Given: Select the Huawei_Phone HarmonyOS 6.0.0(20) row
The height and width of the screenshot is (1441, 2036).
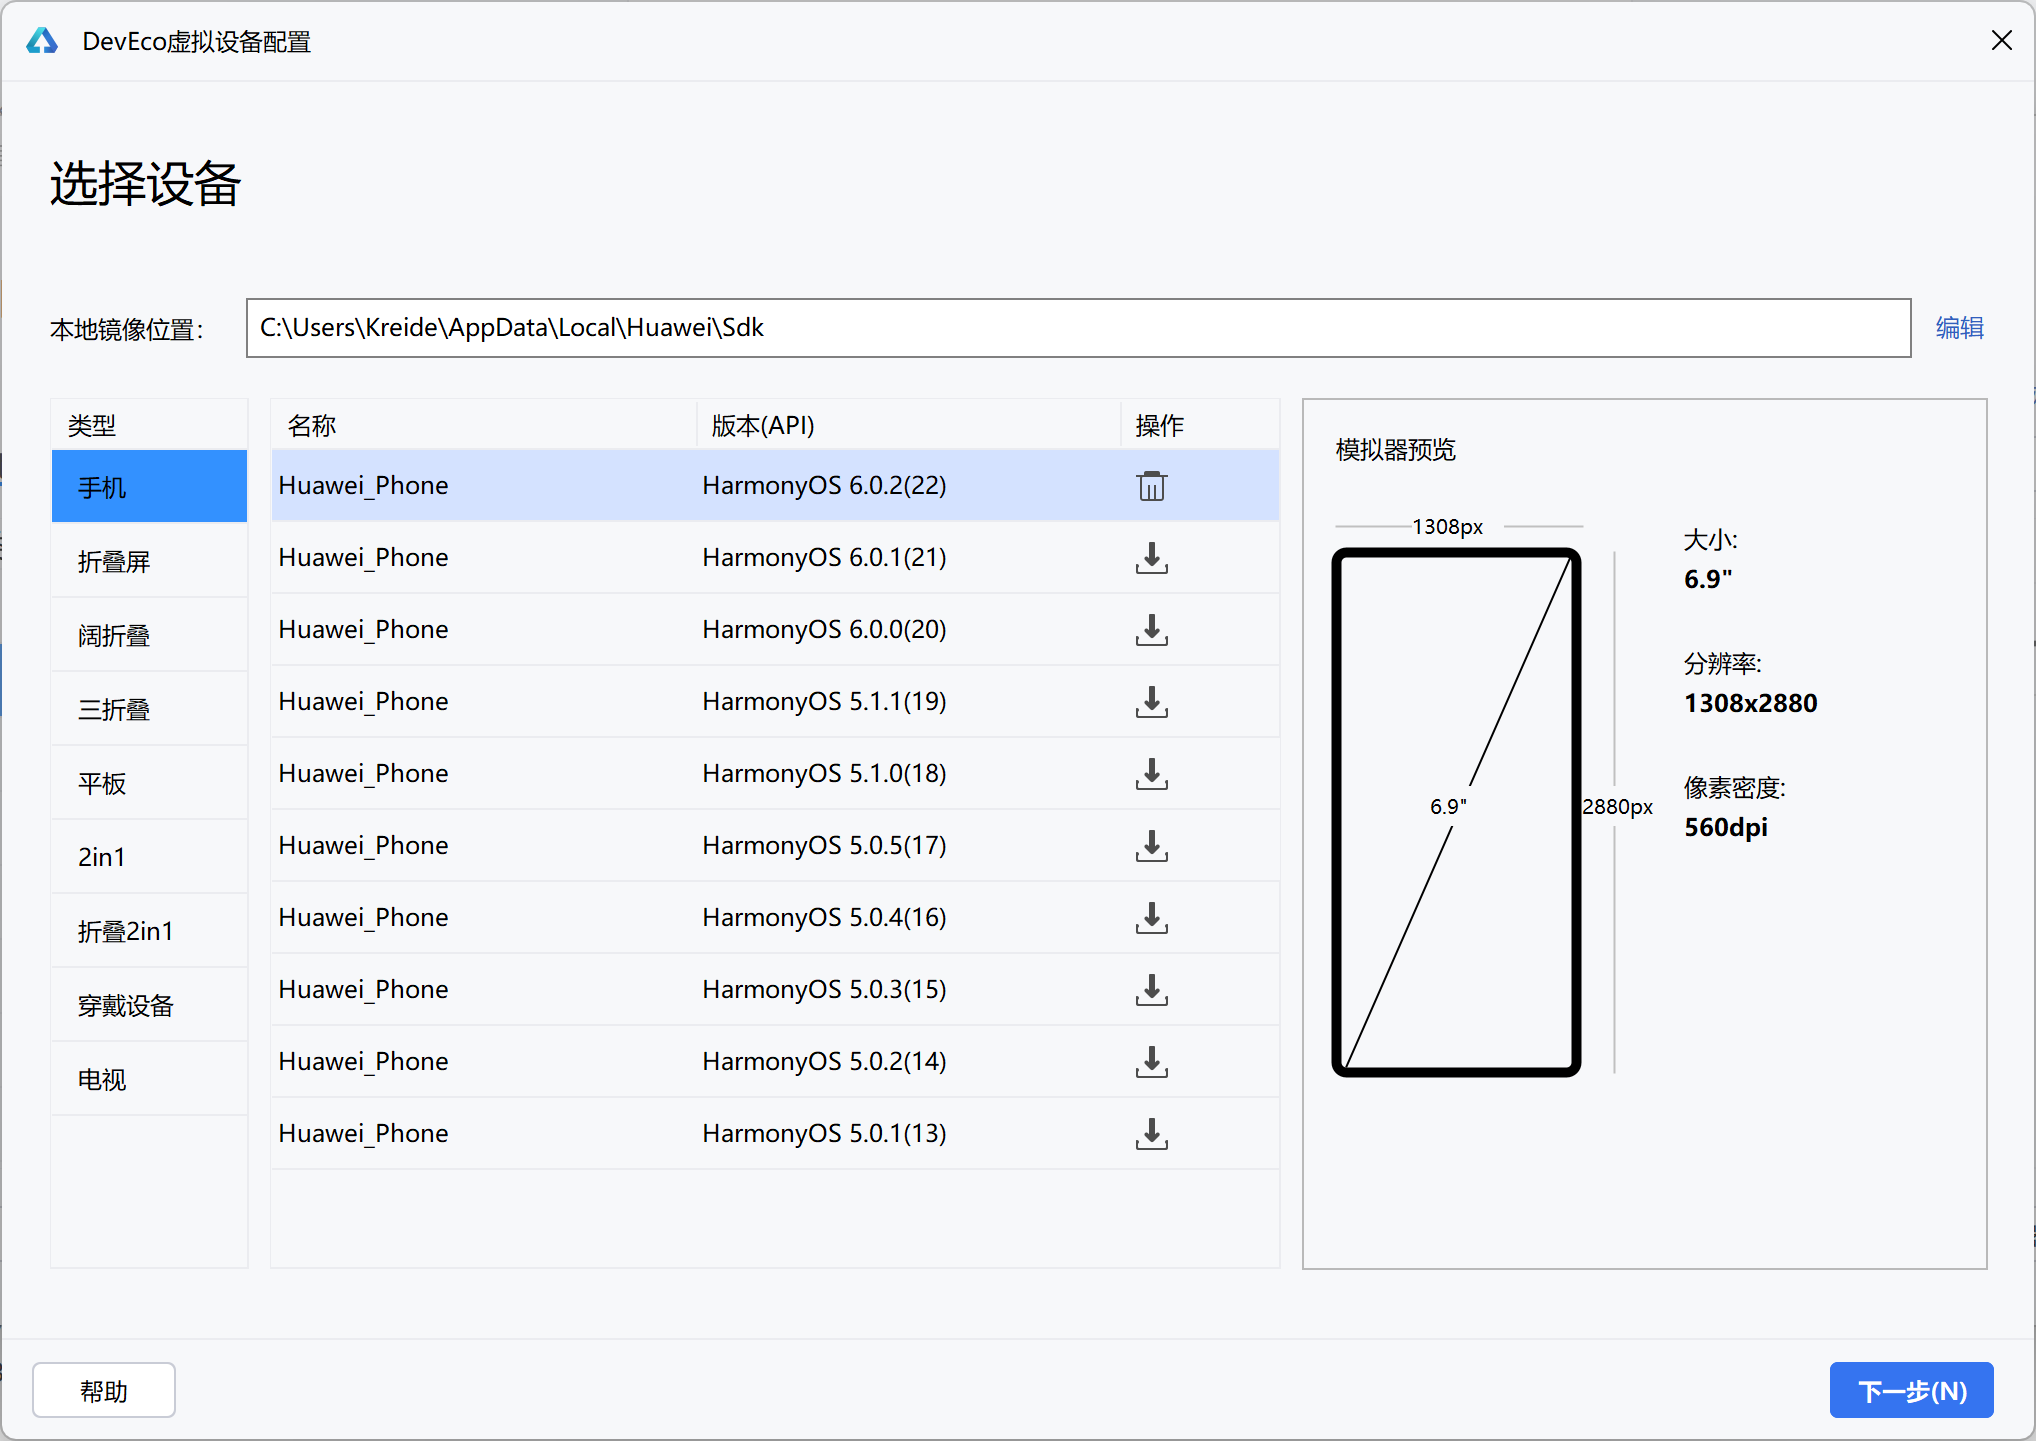Looking at the screenshot, I should coord(775,630).
